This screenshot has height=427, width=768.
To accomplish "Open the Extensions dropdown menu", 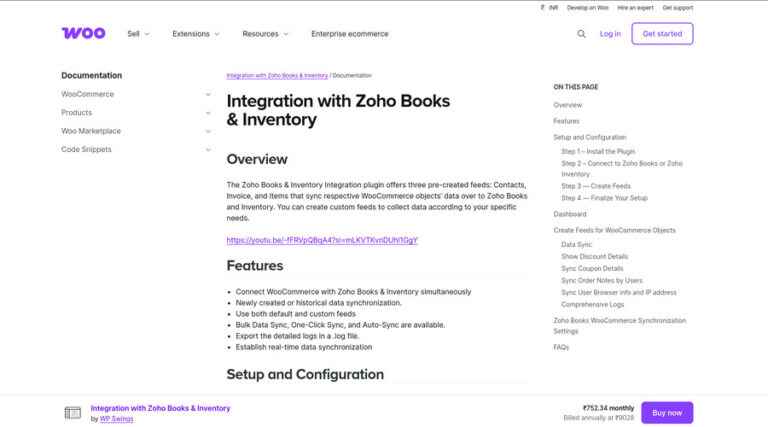I will (x=196, y=34).
